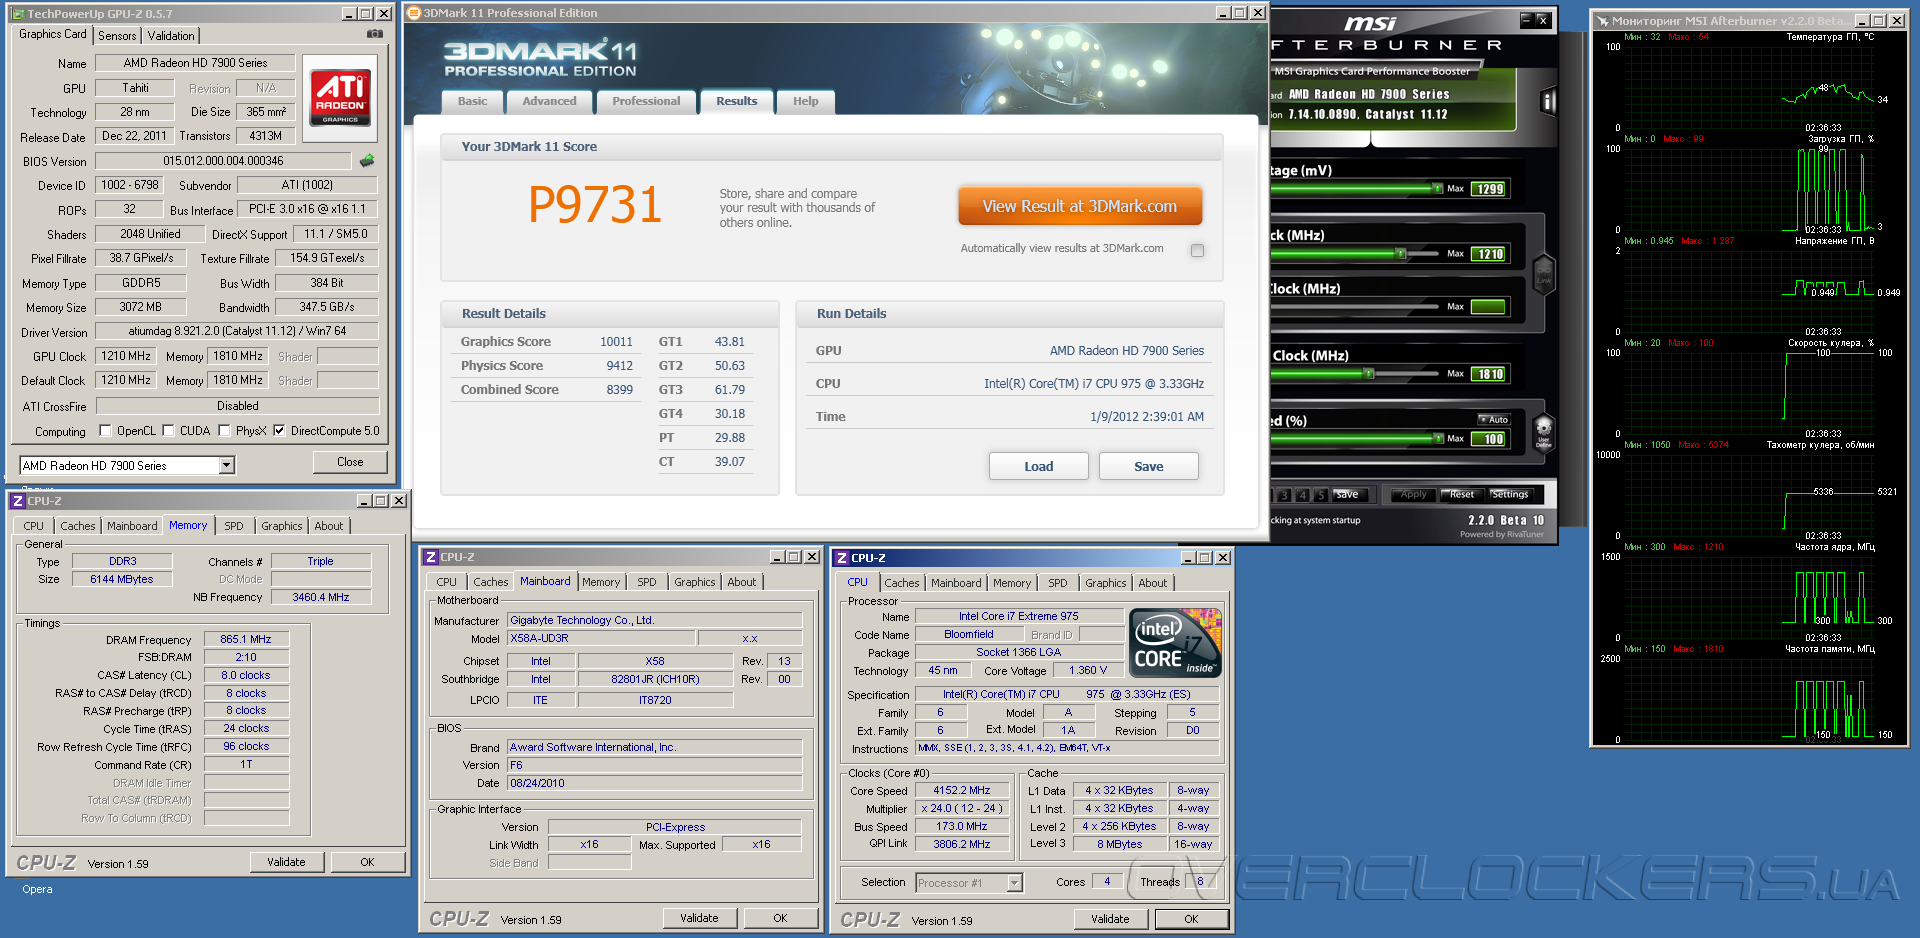Open the Help tab in 3DMark 11
Image resolution: width=1920 pixels, height=938 pixels.
click(806, 101)
